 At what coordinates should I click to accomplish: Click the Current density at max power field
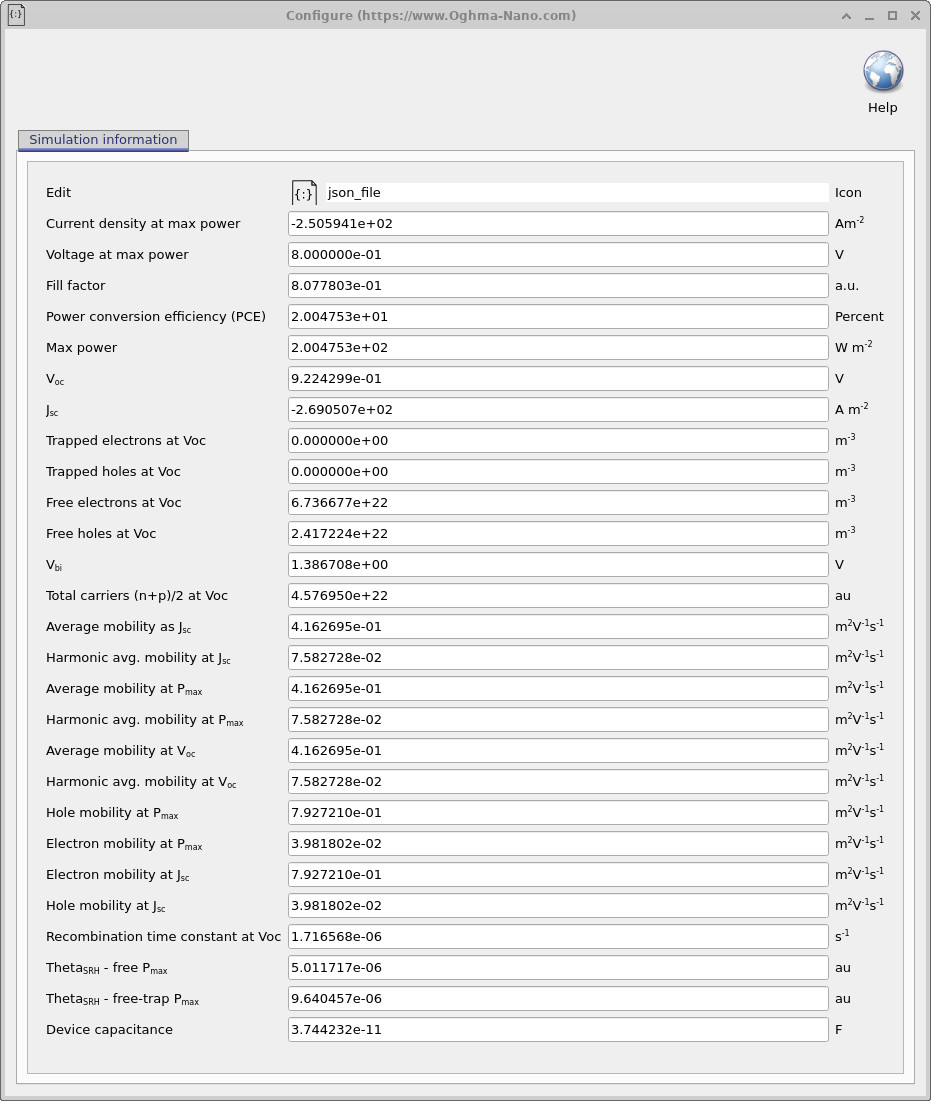(x=558, y=223)
